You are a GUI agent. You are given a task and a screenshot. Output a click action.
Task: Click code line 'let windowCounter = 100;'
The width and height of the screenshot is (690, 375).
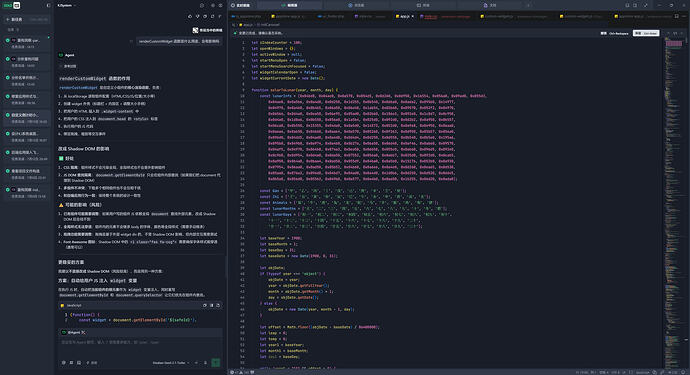click(x=276, y=43)
